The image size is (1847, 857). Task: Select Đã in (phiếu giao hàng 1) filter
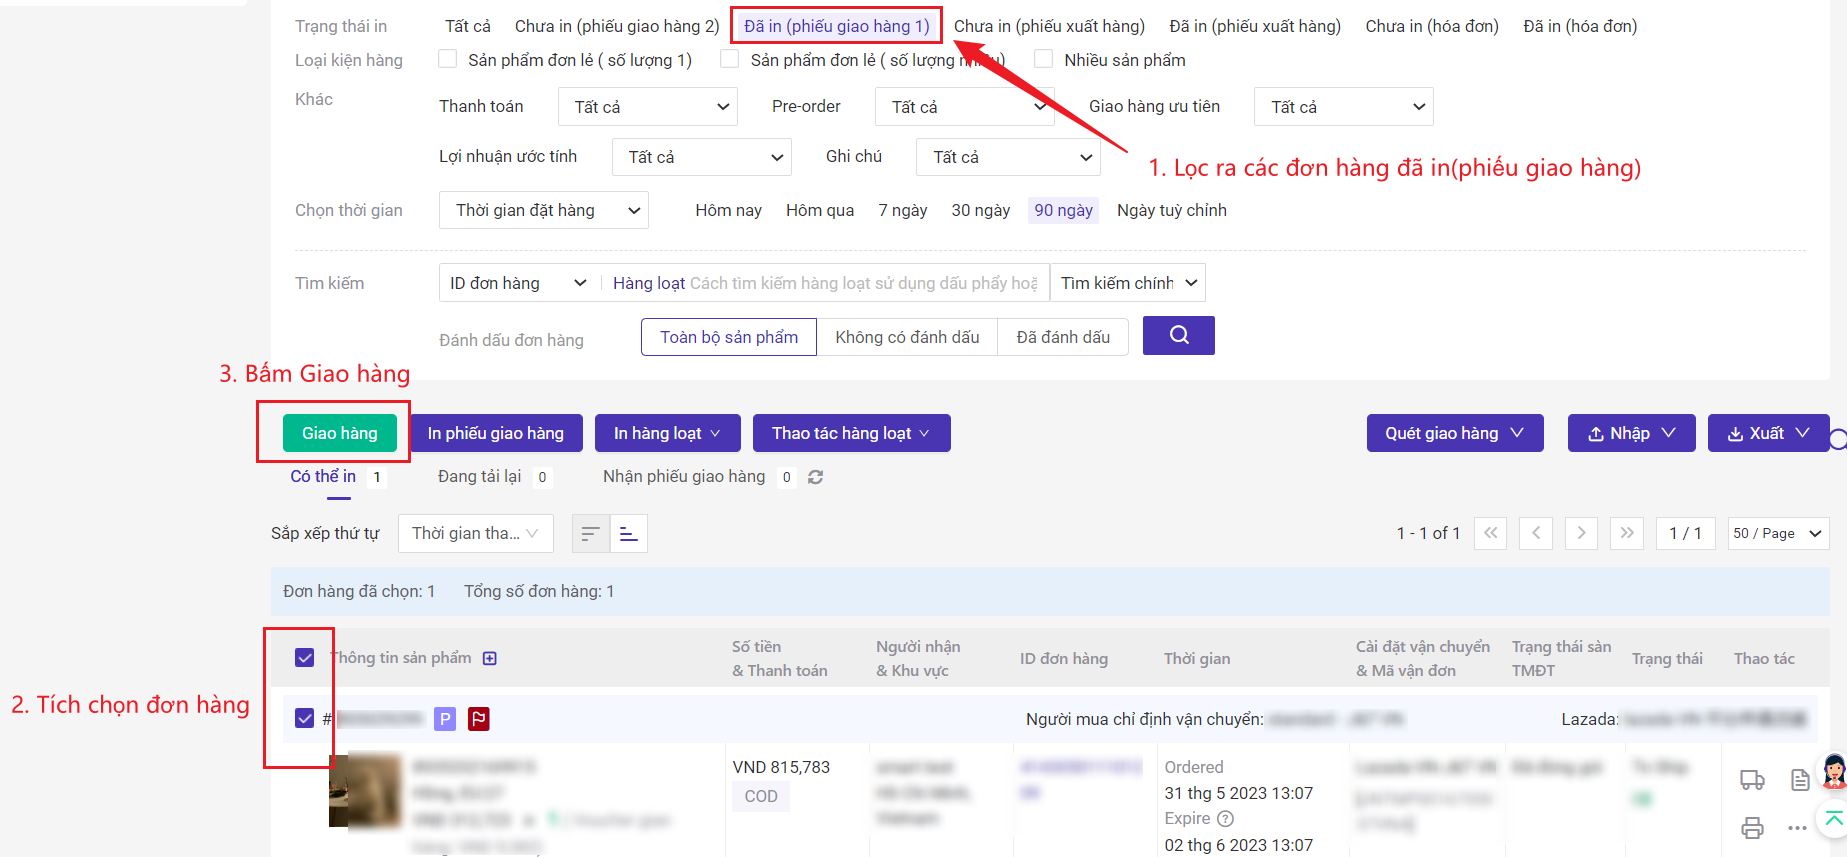point(836,26)
